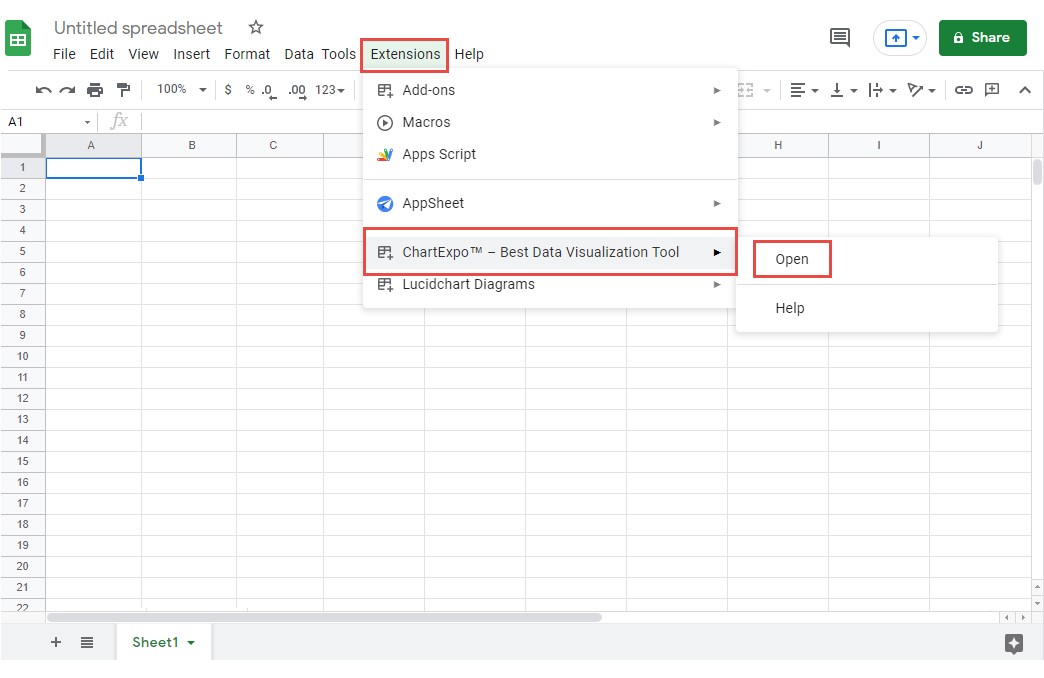Increase decimal places
The height and width of the screenshot is (678, 1044).
pyautogui.click(x=297, y=91)
